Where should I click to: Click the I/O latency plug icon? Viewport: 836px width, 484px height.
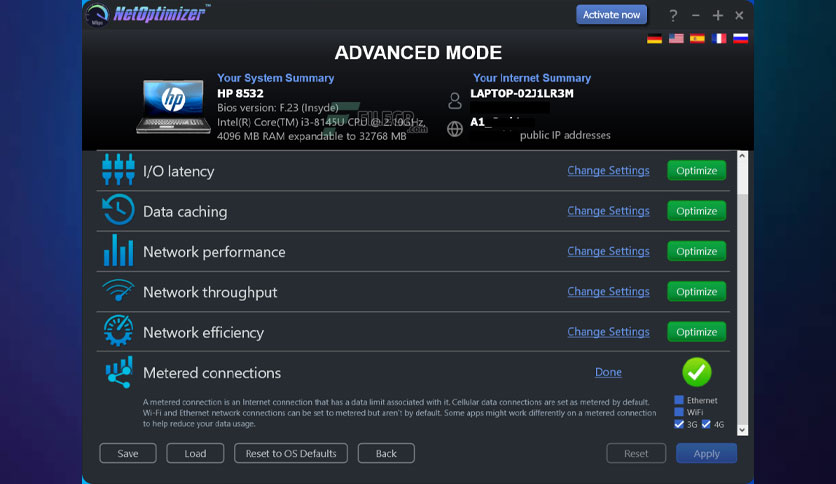(x=118, y=170)
